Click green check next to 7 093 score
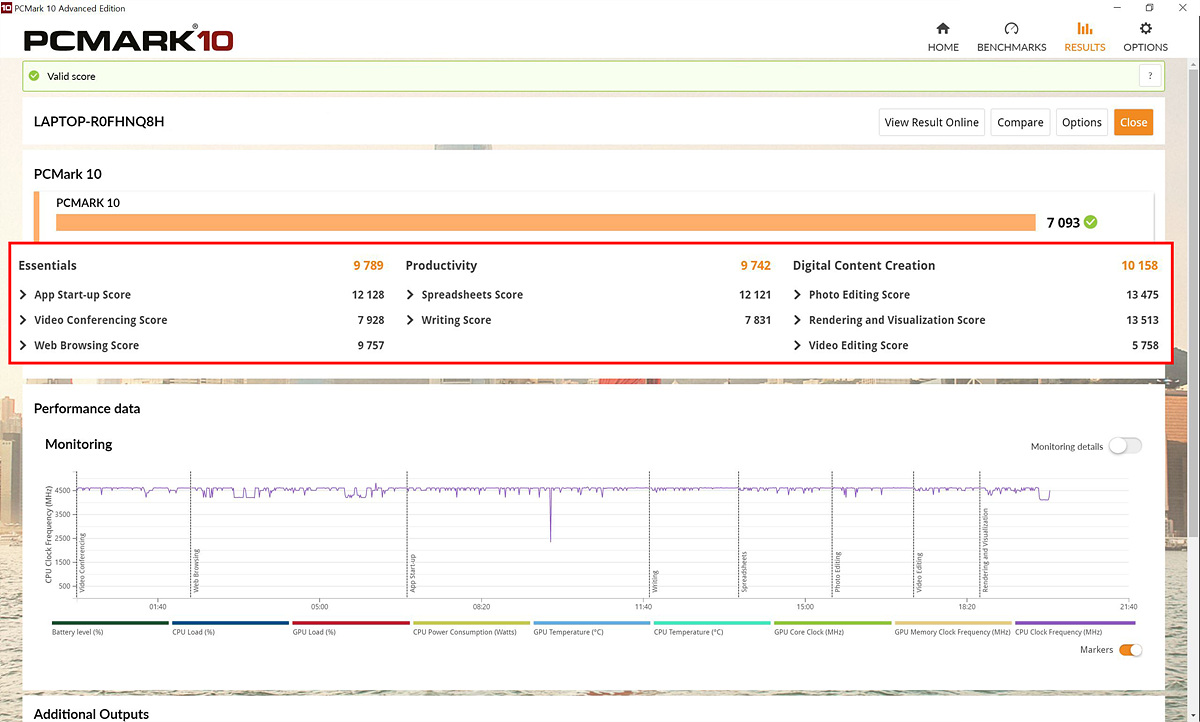The image size is (1200, 722). pos(1091,222)
